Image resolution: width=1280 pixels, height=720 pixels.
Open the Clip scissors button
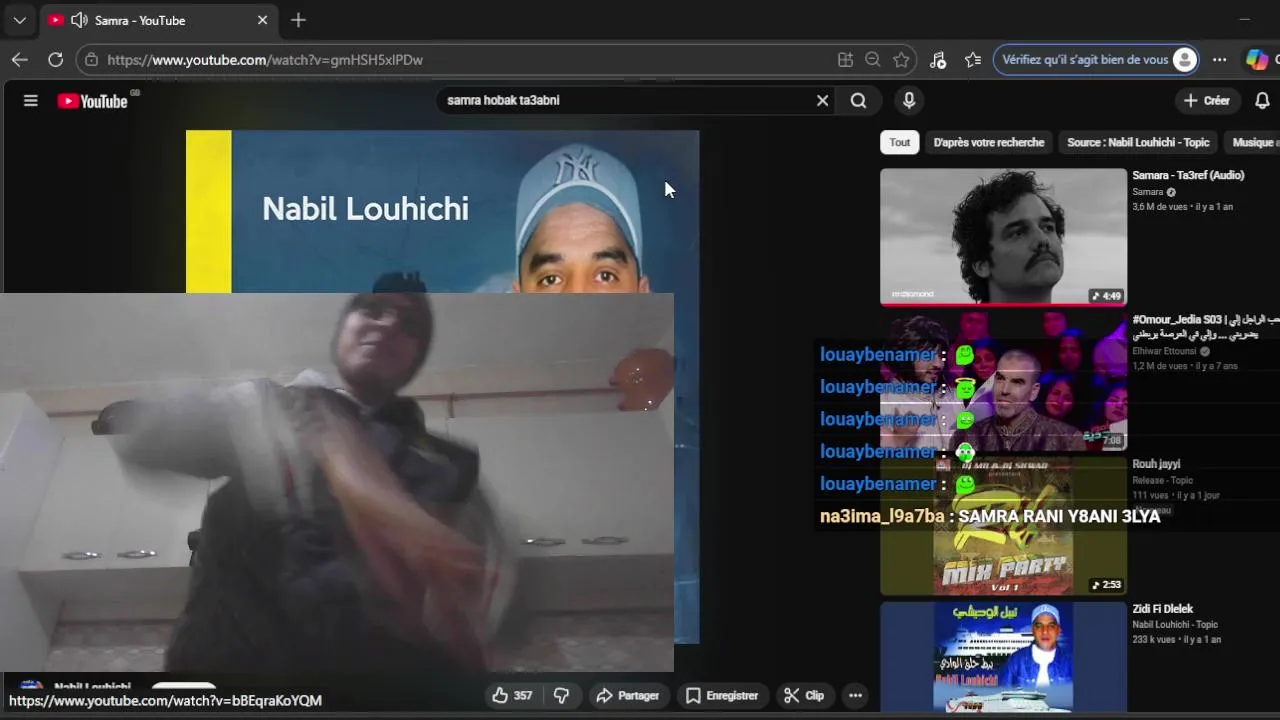(804, 695)
